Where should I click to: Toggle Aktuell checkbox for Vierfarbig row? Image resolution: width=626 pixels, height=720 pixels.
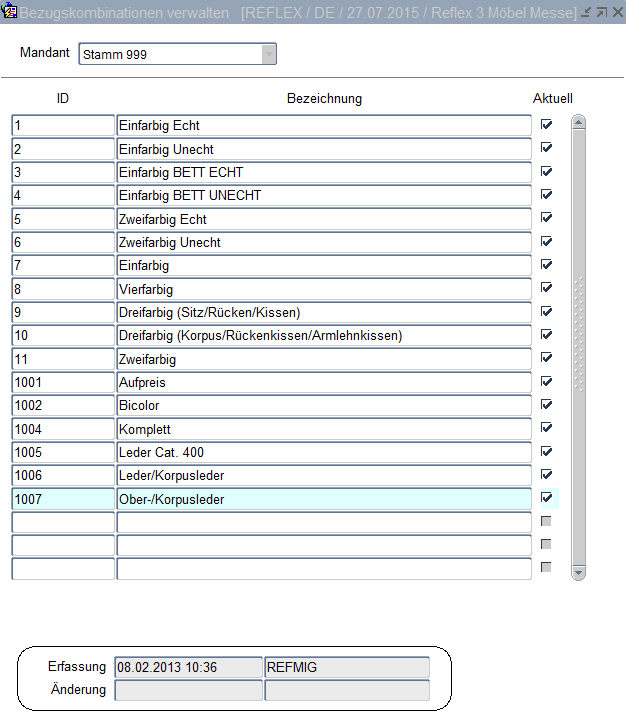(x=546, y=288)
